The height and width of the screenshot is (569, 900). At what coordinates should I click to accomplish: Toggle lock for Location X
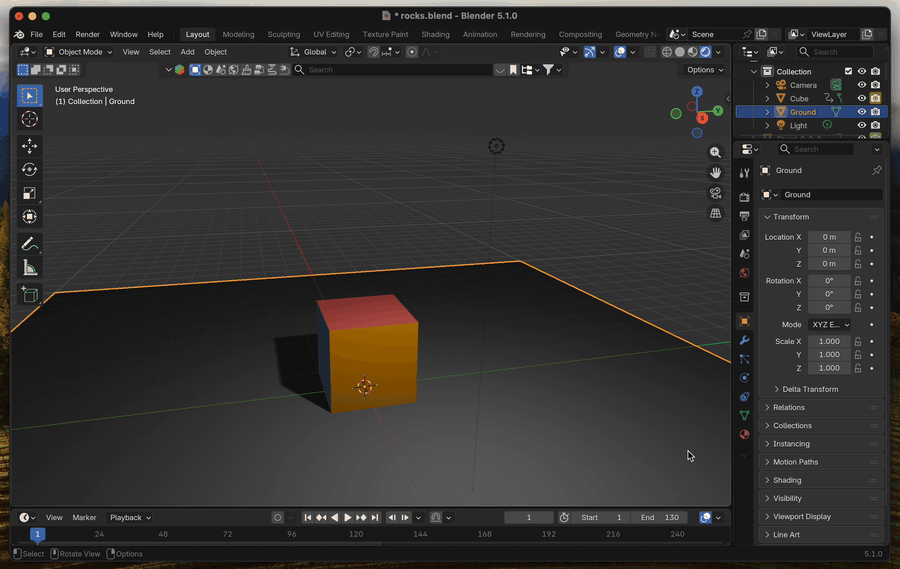[858, 237]
